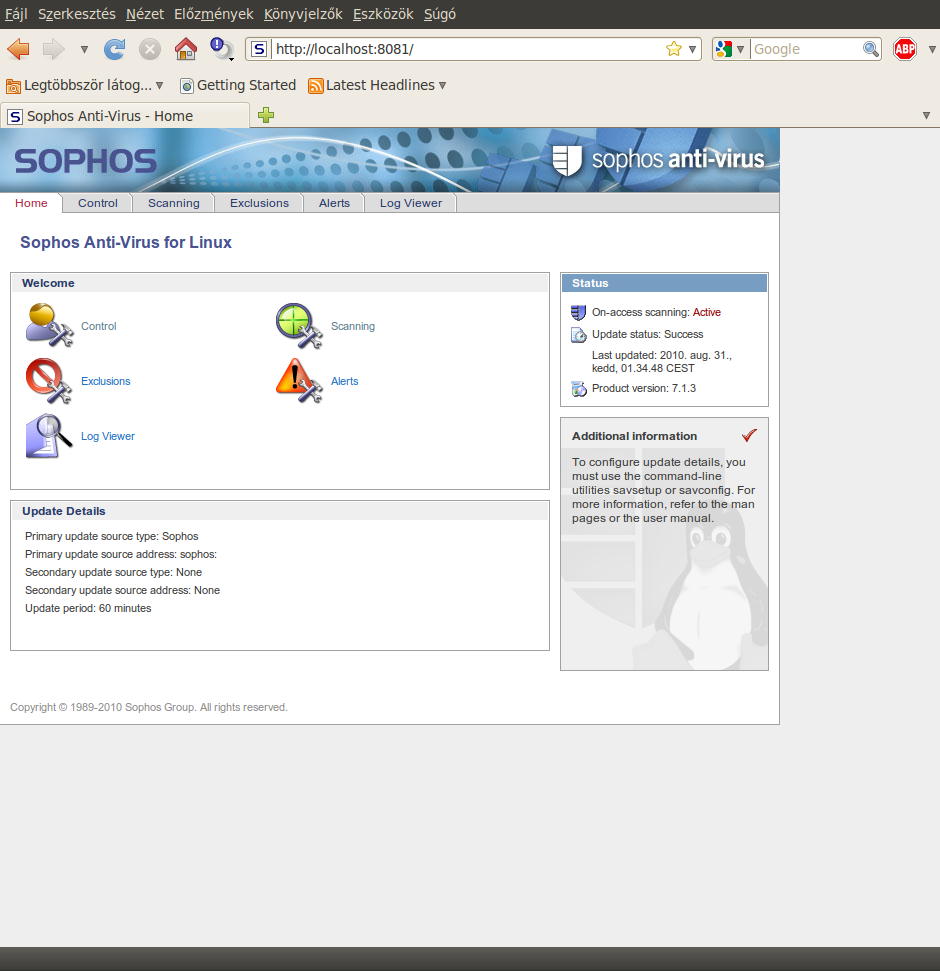940x971 pixels.
Task: Click the Log Viewer magnifier document icon
Action: [x=49, y=435]
